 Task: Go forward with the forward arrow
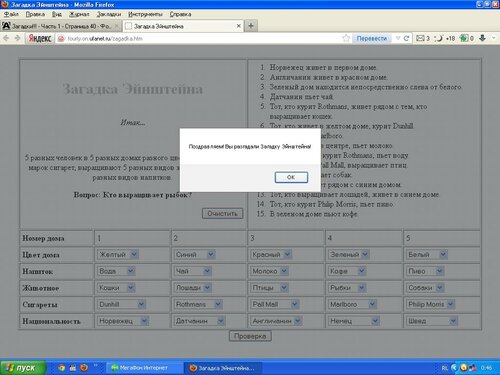click(17, 38)
